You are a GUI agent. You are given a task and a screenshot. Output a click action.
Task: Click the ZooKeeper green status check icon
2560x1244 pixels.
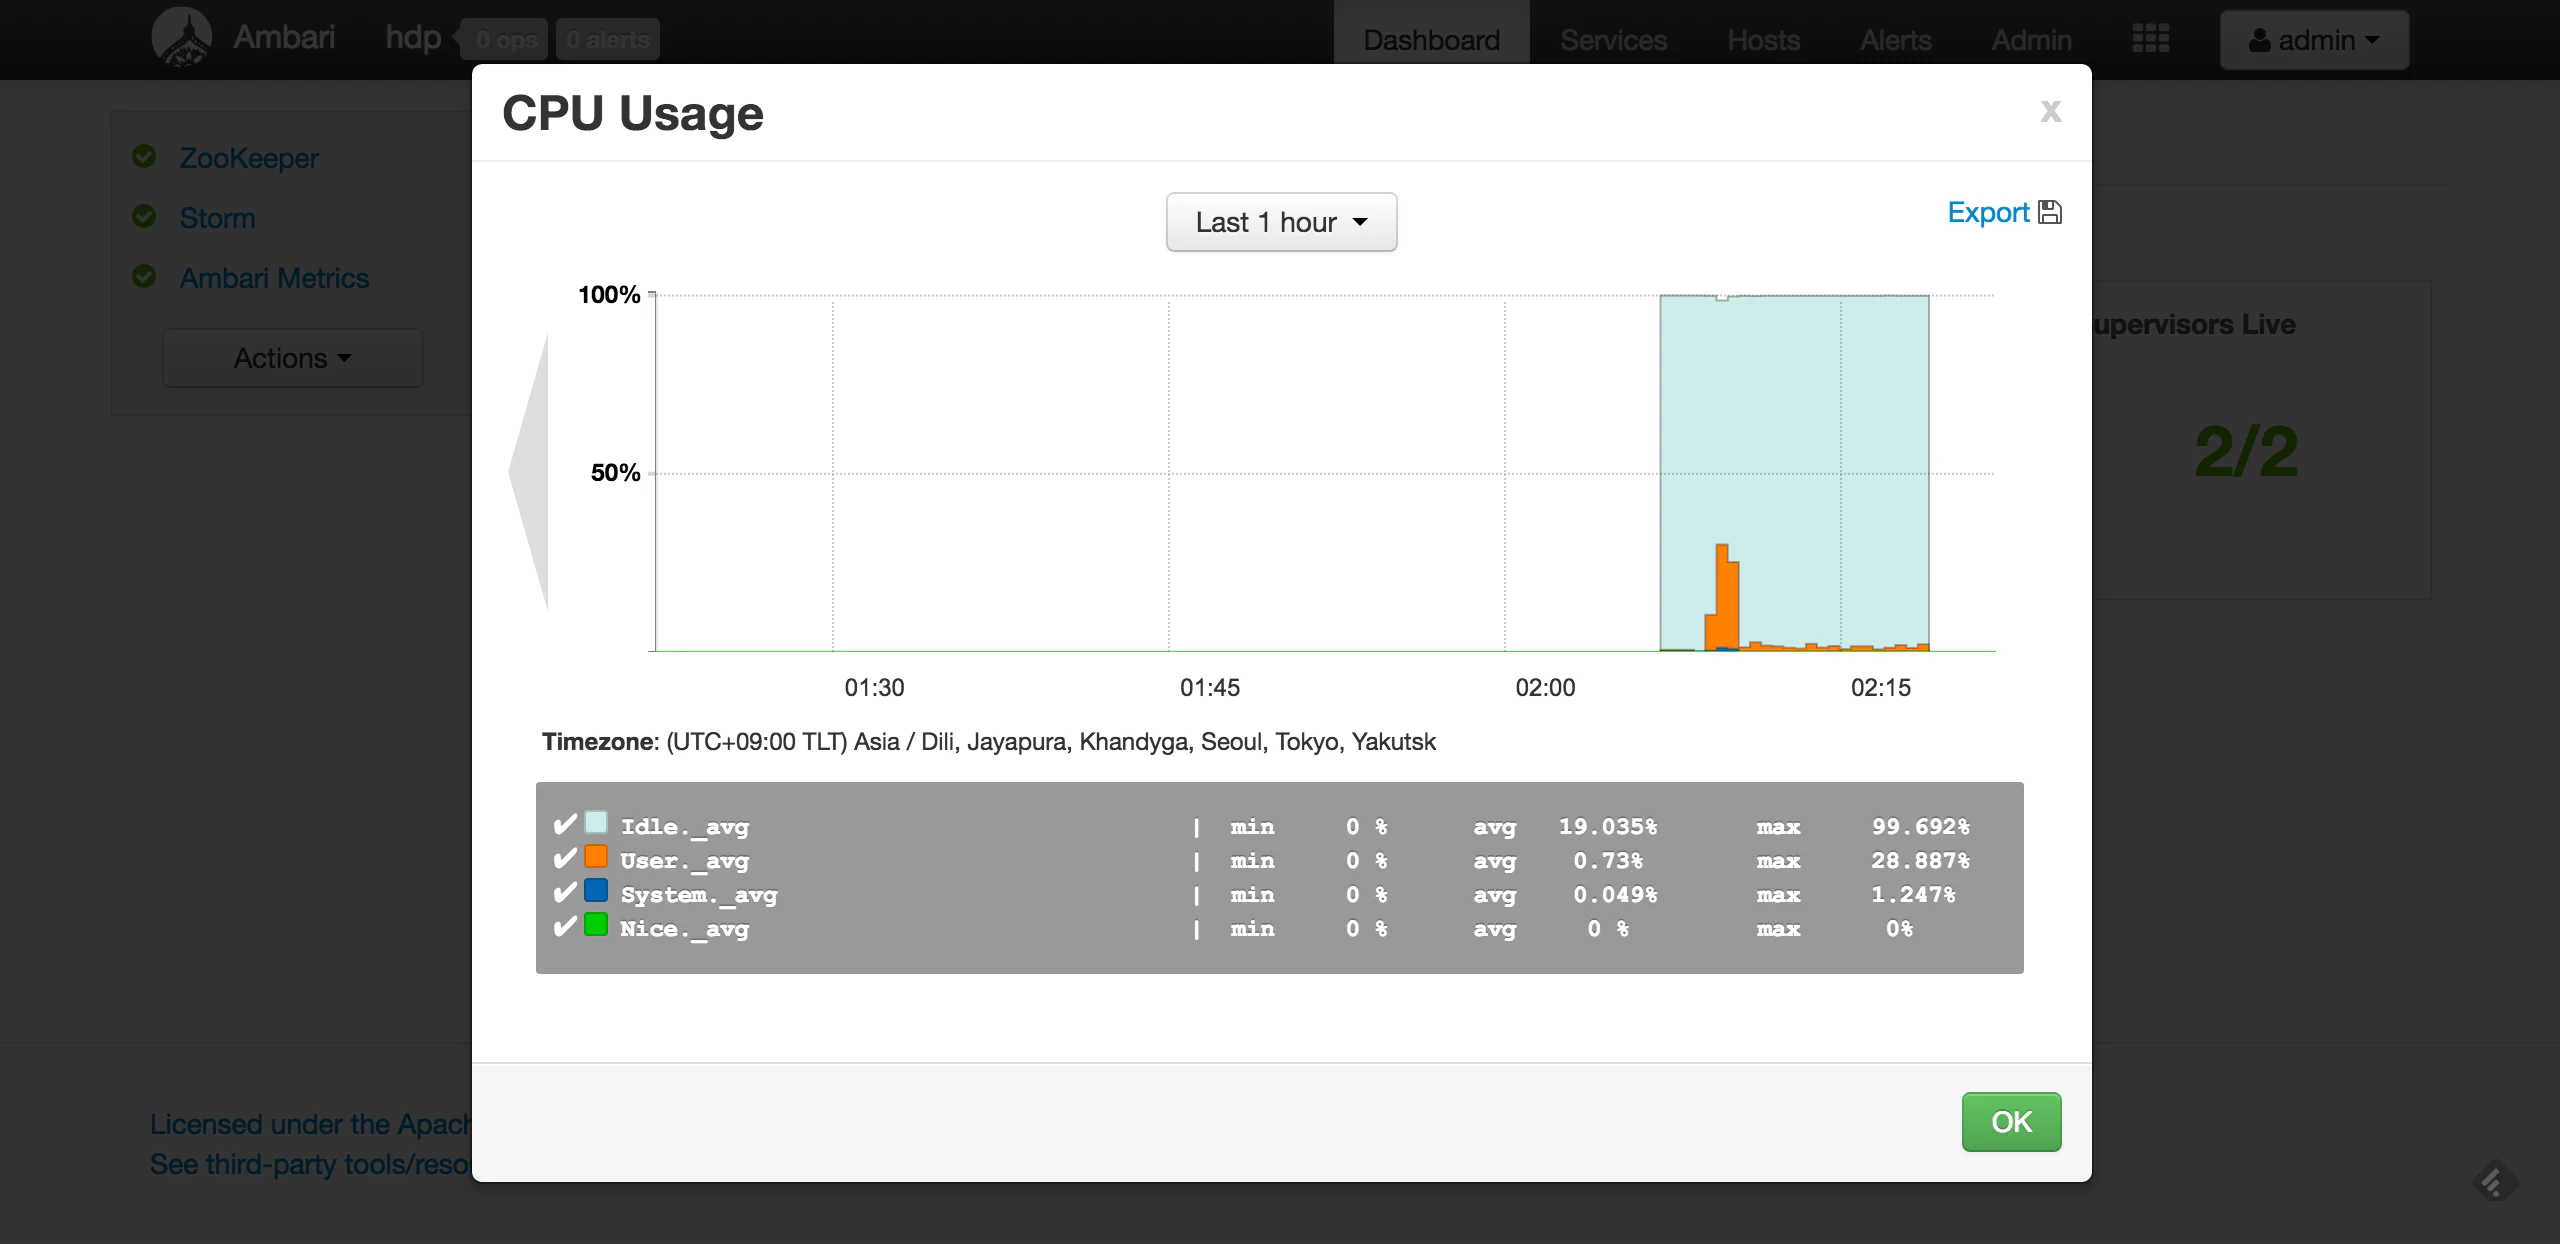tap(144, 157)
